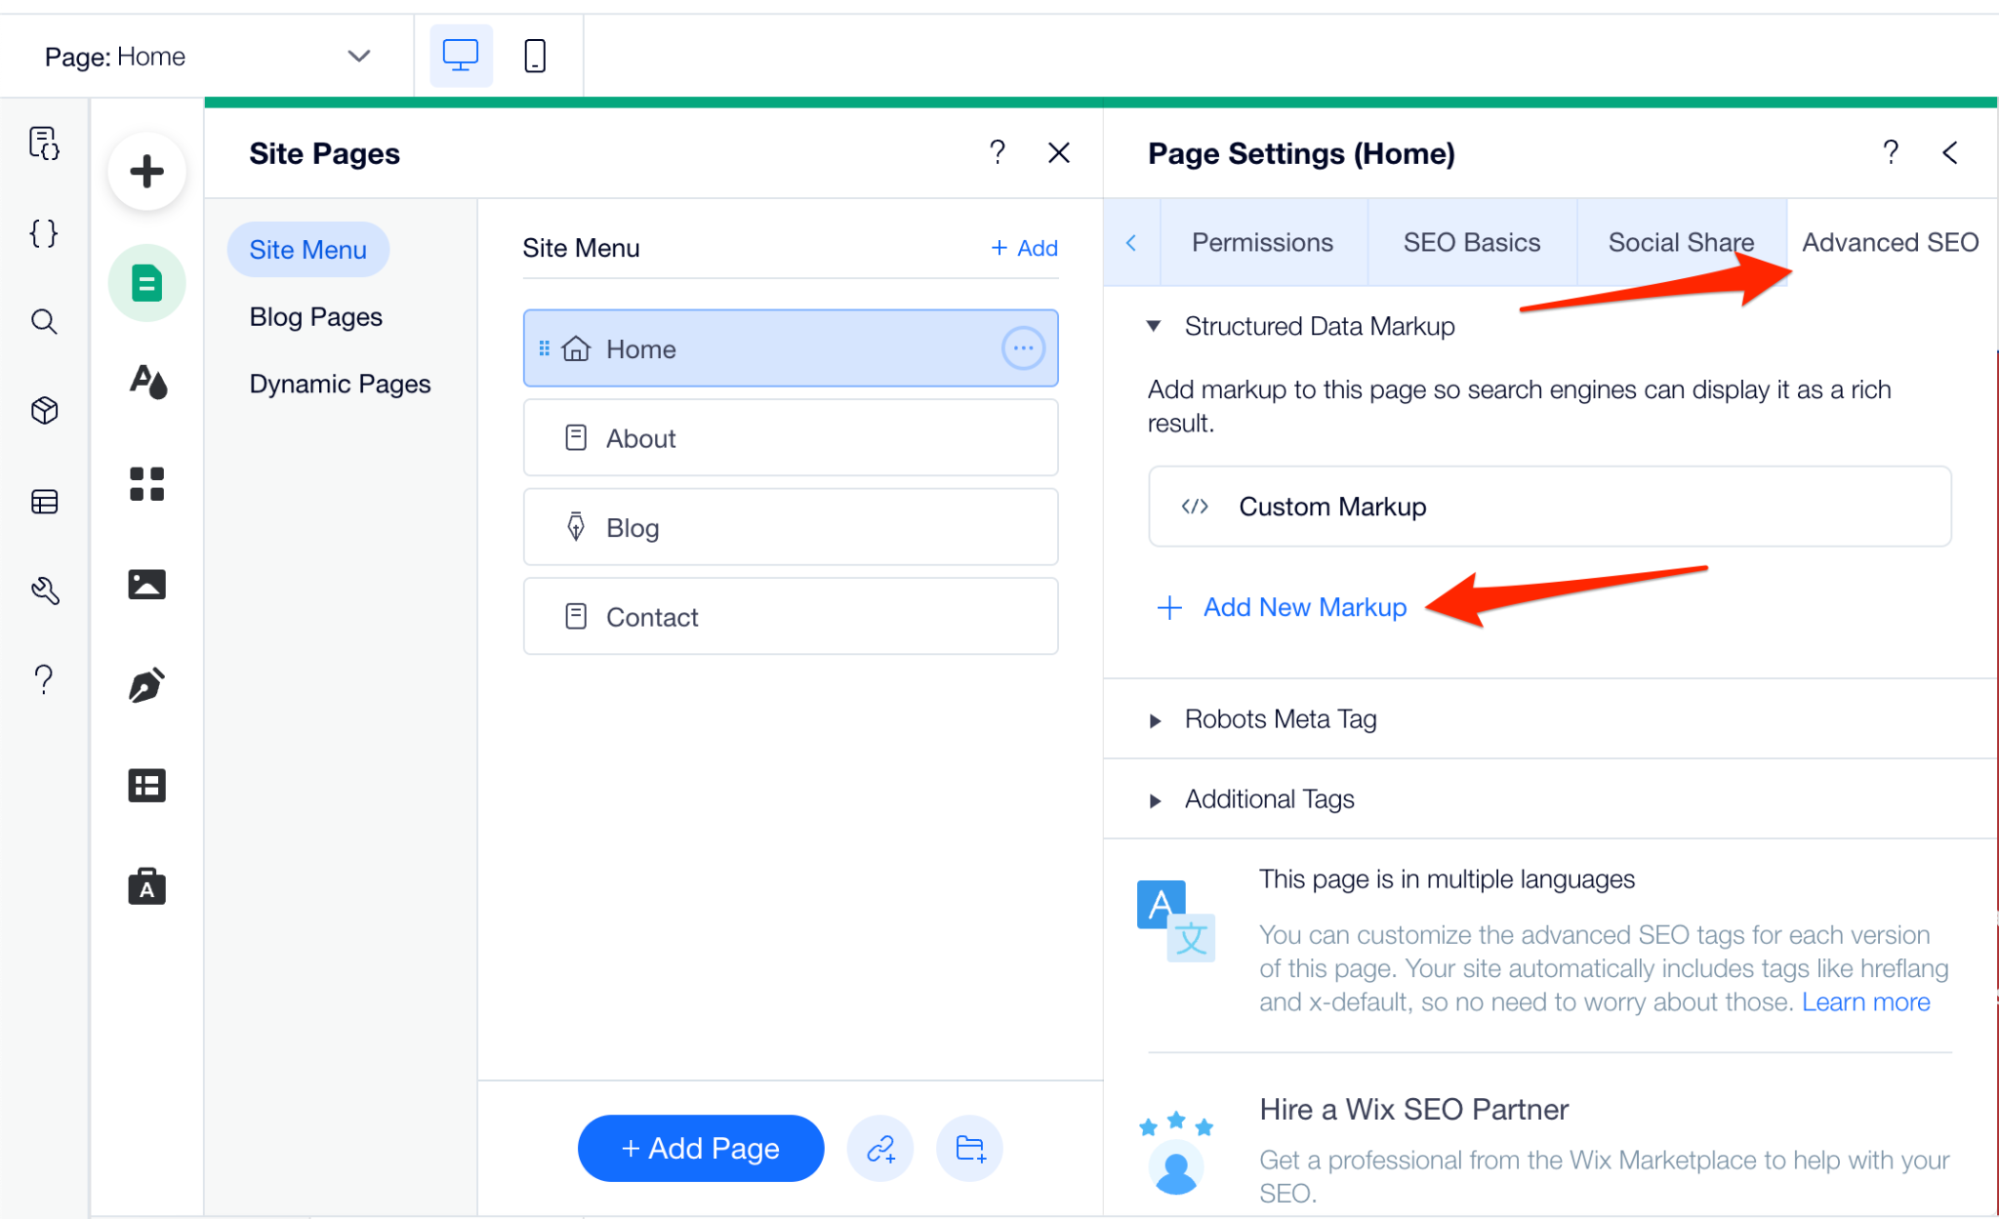
Task: Expand the Robots Meta Tag section
Action: coord(1155,719)
